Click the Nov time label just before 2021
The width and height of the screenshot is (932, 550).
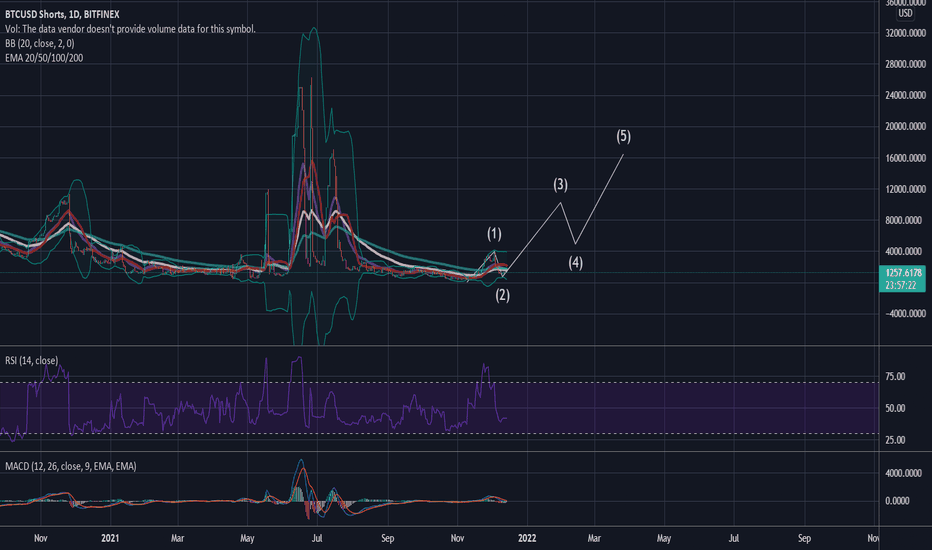(40, 538)
